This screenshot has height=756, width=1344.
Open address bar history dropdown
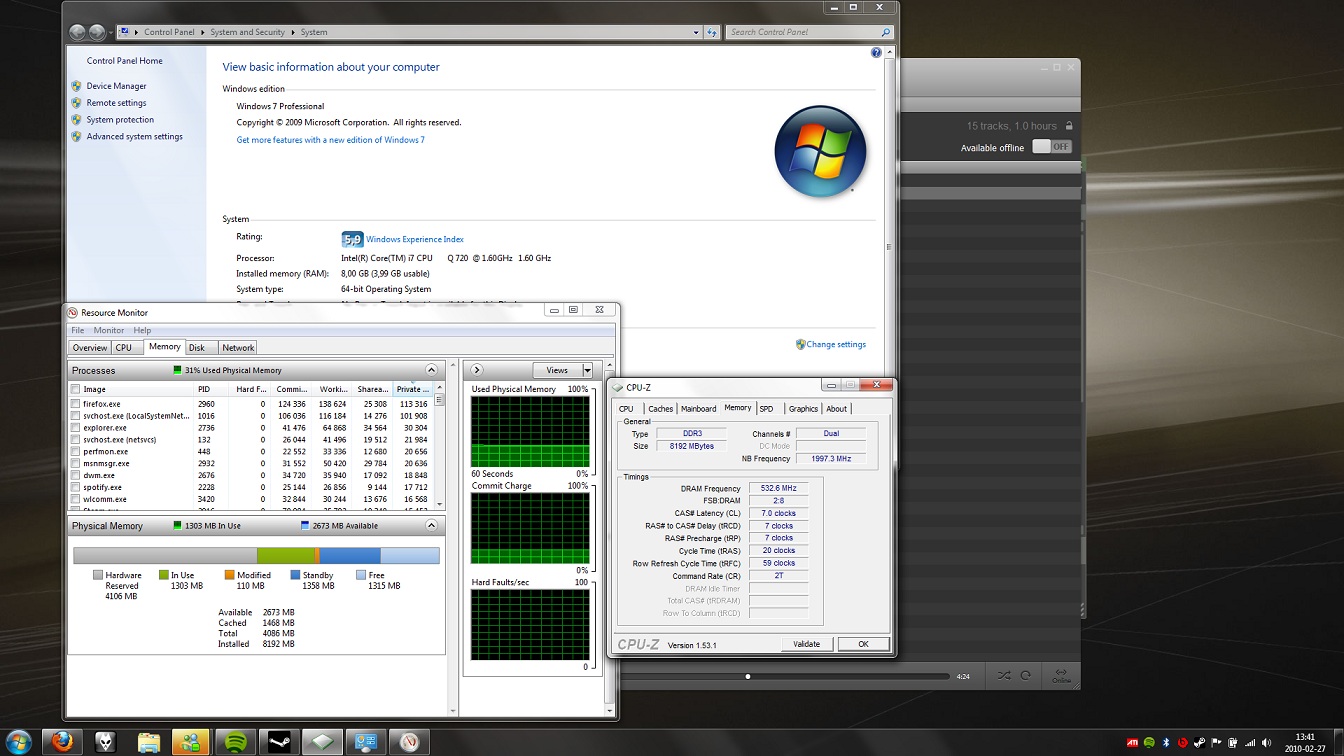point(697,32)
